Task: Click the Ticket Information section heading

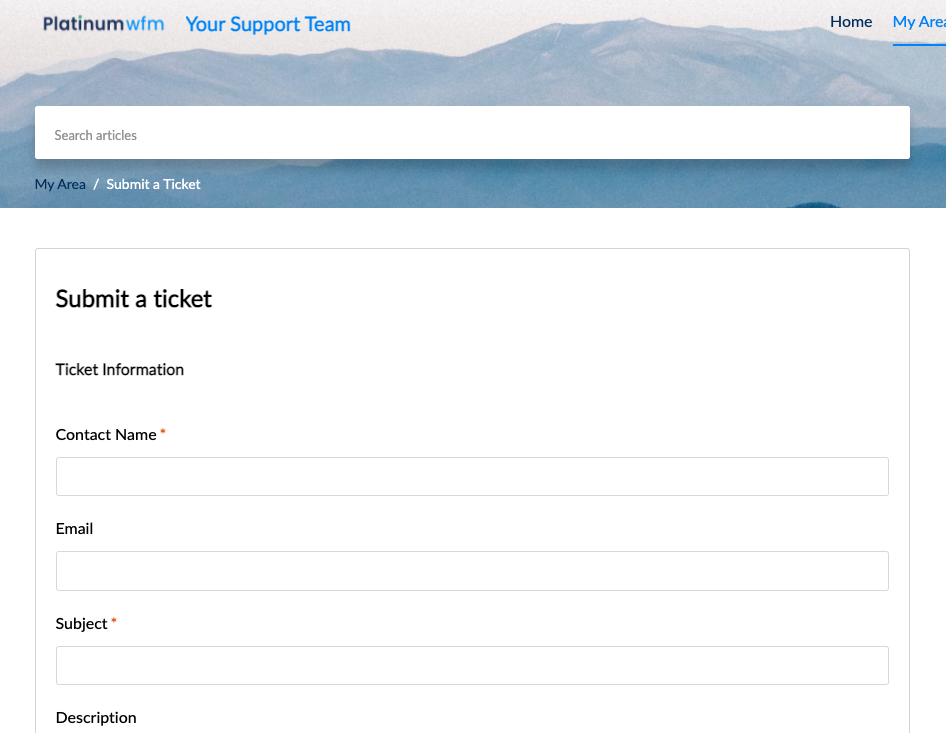Action: point(119,370)
